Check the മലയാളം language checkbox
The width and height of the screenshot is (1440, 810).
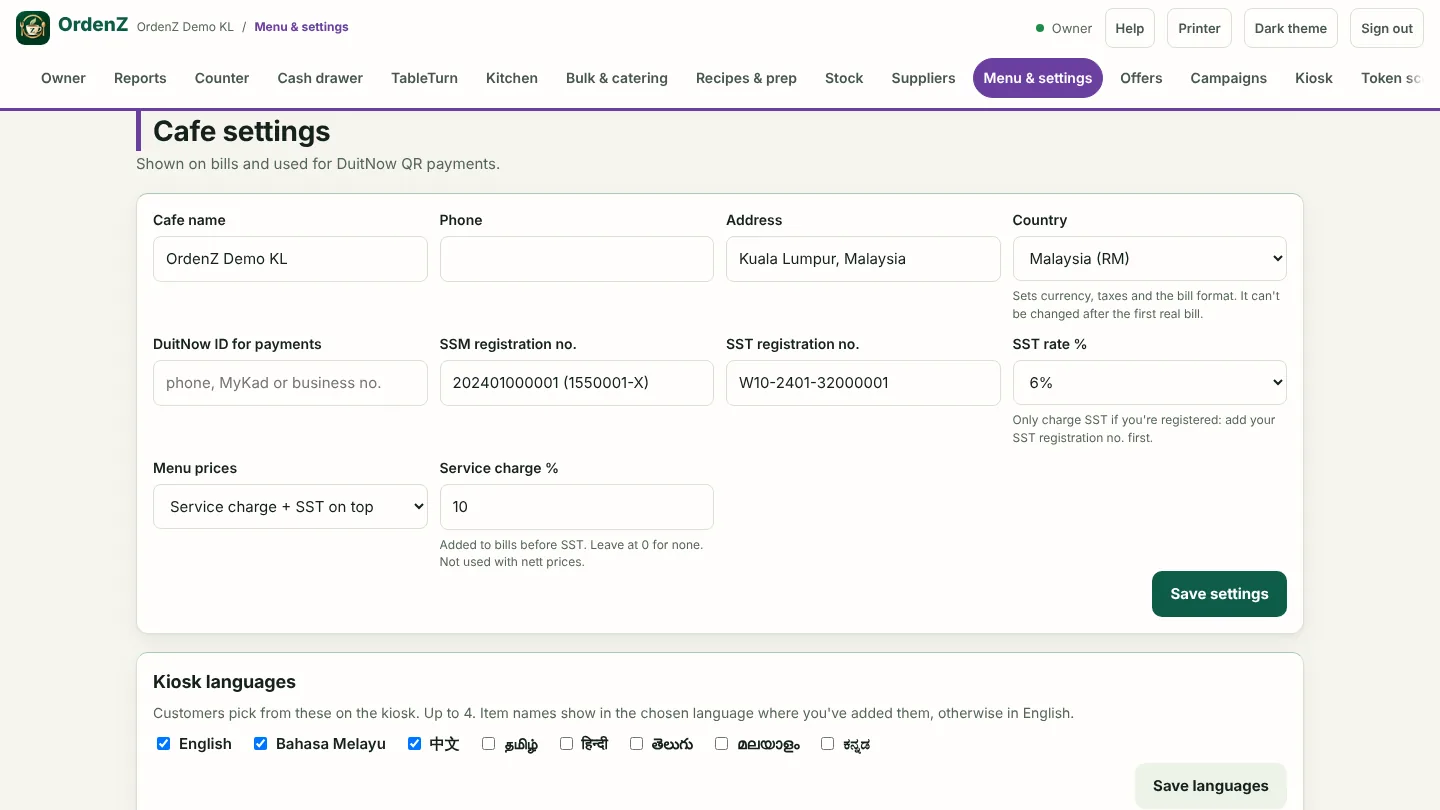[722, 744]
